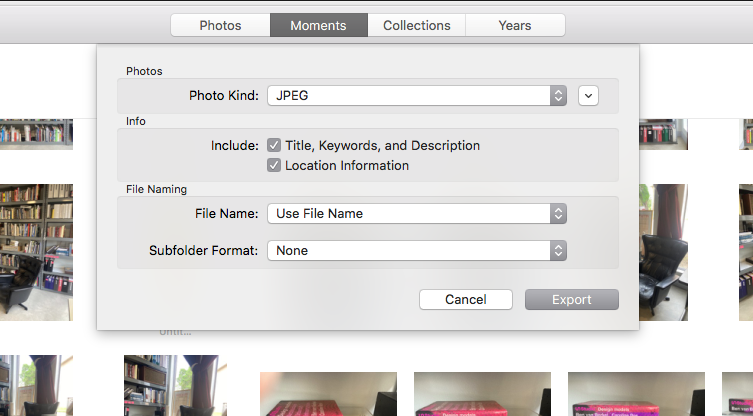This screenshot has width=753, height=416.
Task: Select leftmost pink book thumbnail
Action: tap(328, 394)
